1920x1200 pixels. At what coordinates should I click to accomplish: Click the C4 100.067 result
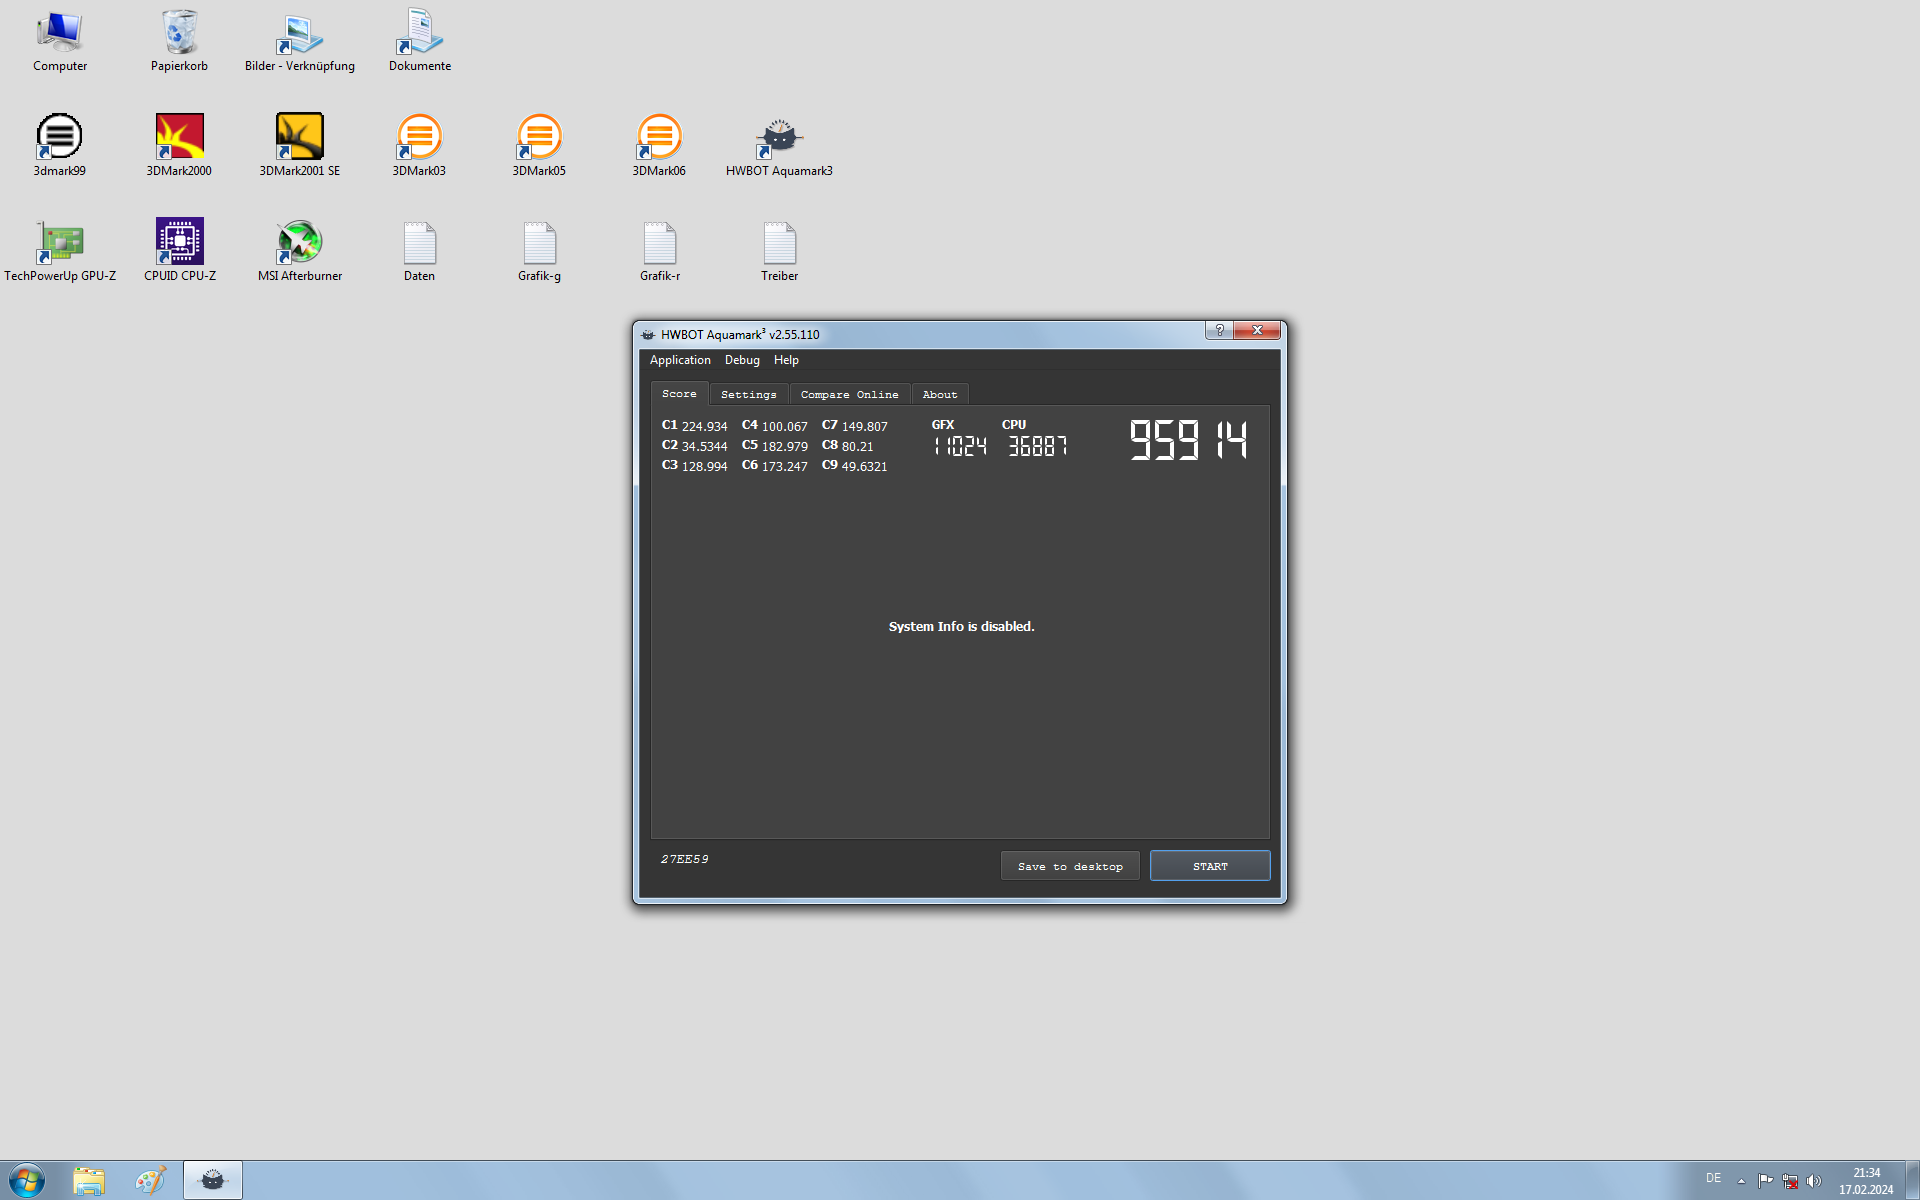[x=775, y=426]
